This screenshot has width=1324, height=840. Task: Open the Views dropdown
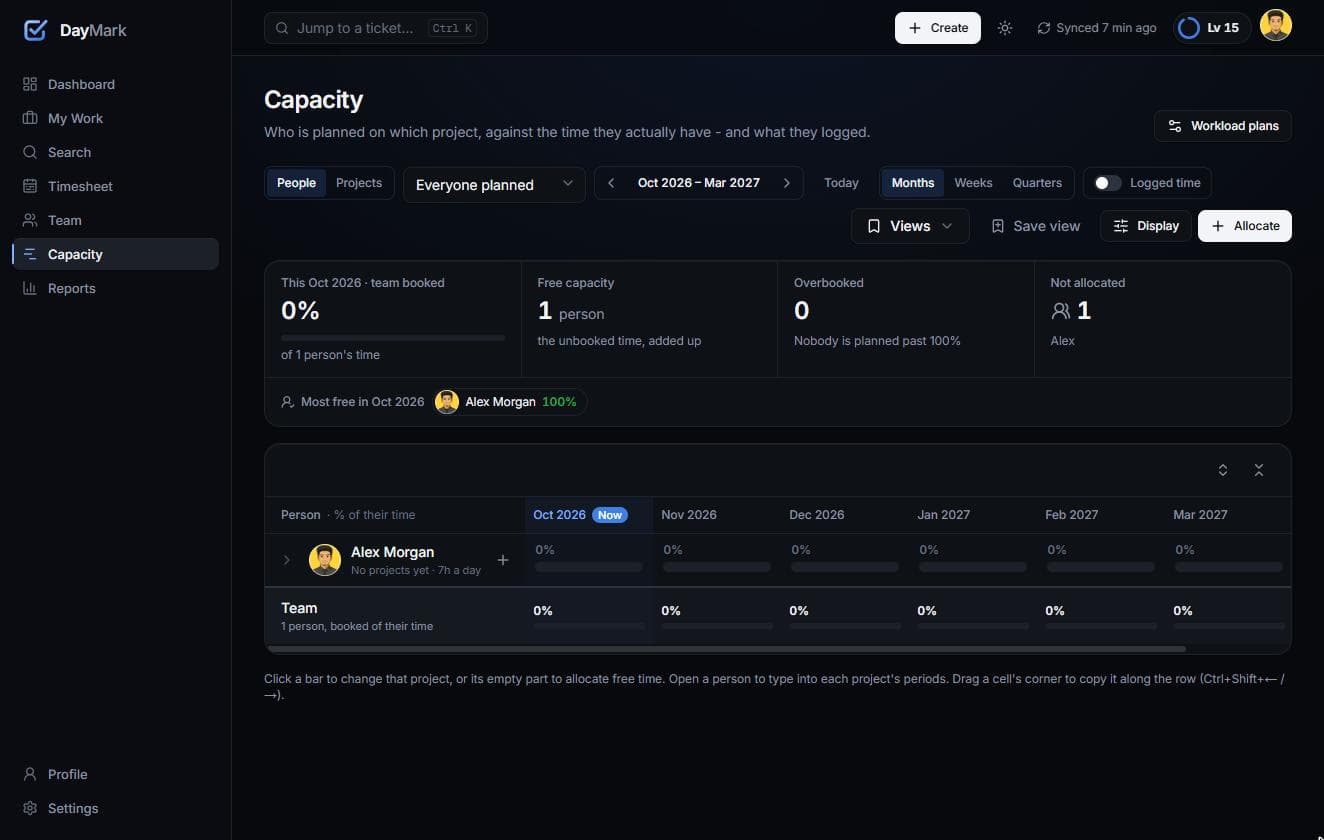[910, 226]
